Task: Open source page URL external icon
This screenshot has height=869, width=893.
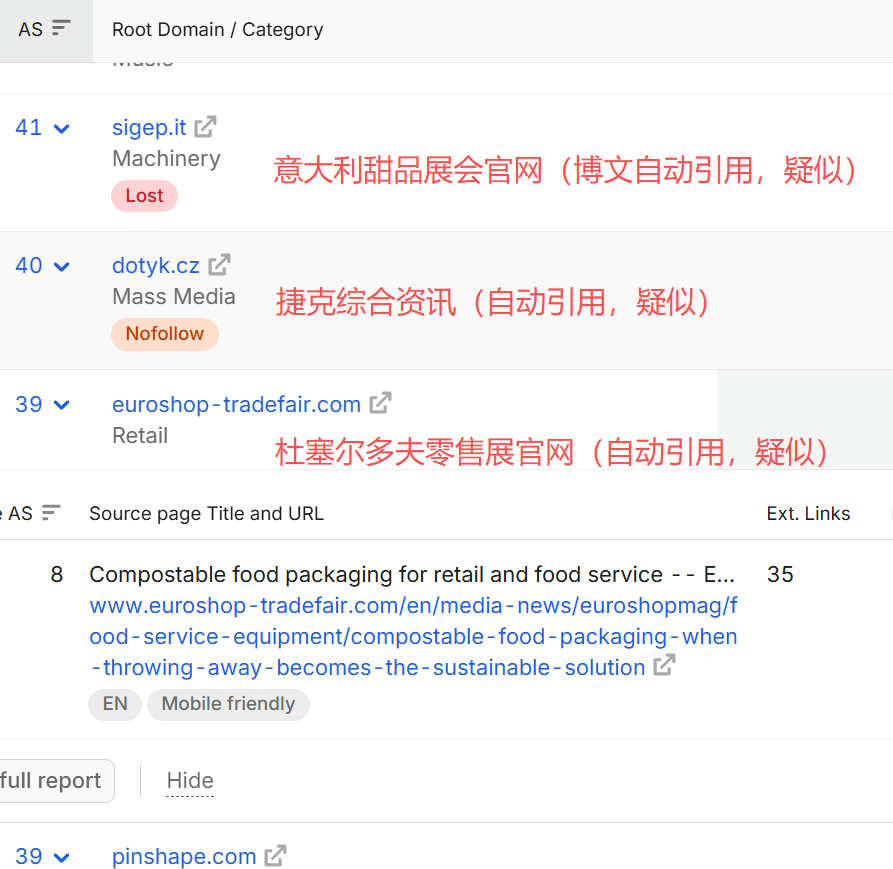Action: click(665, 665)
